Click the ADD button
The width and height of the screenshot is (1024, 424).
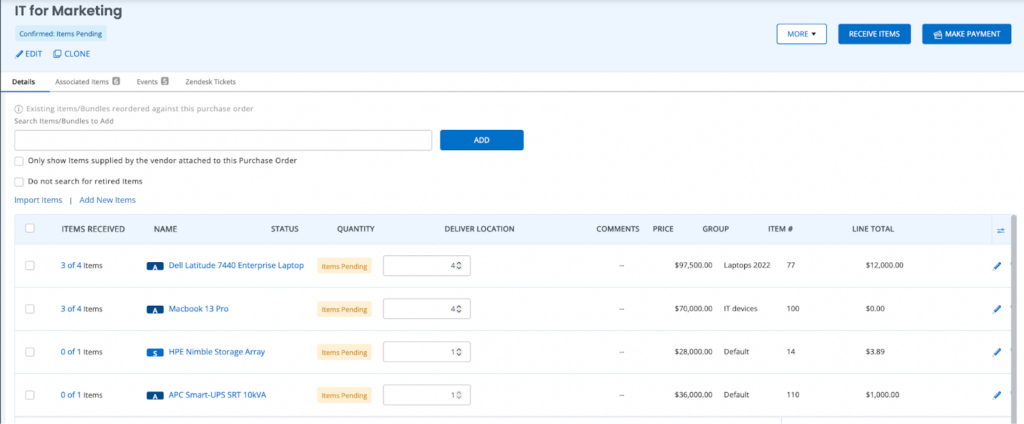coord(481,140)
